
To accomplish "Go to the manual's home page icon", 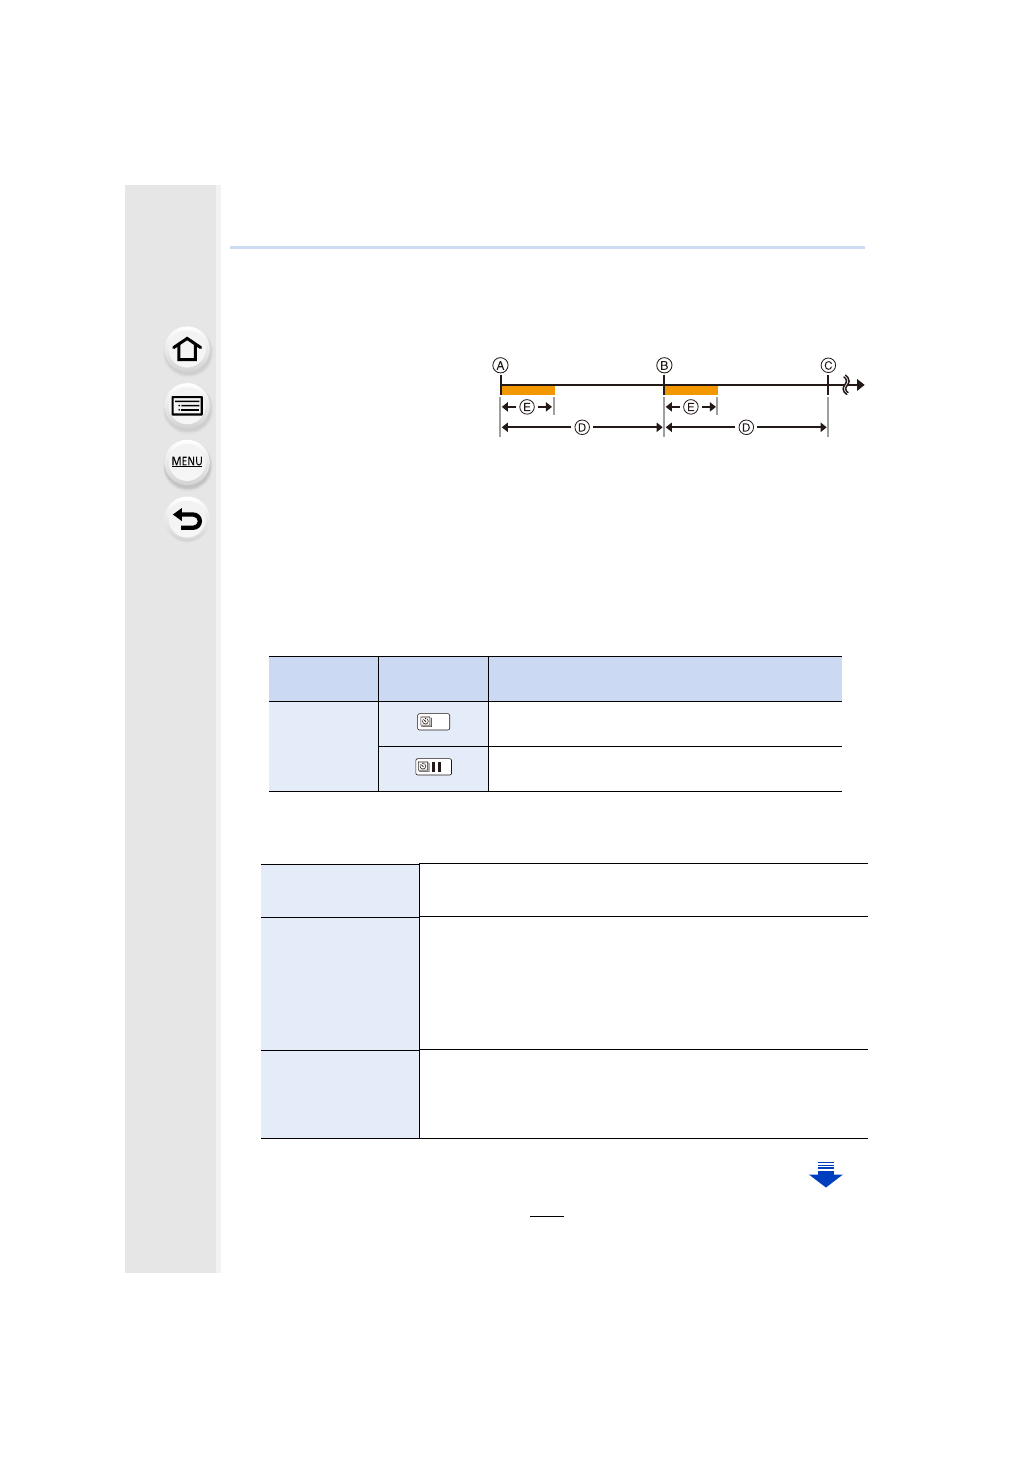I will coord(187,350).
